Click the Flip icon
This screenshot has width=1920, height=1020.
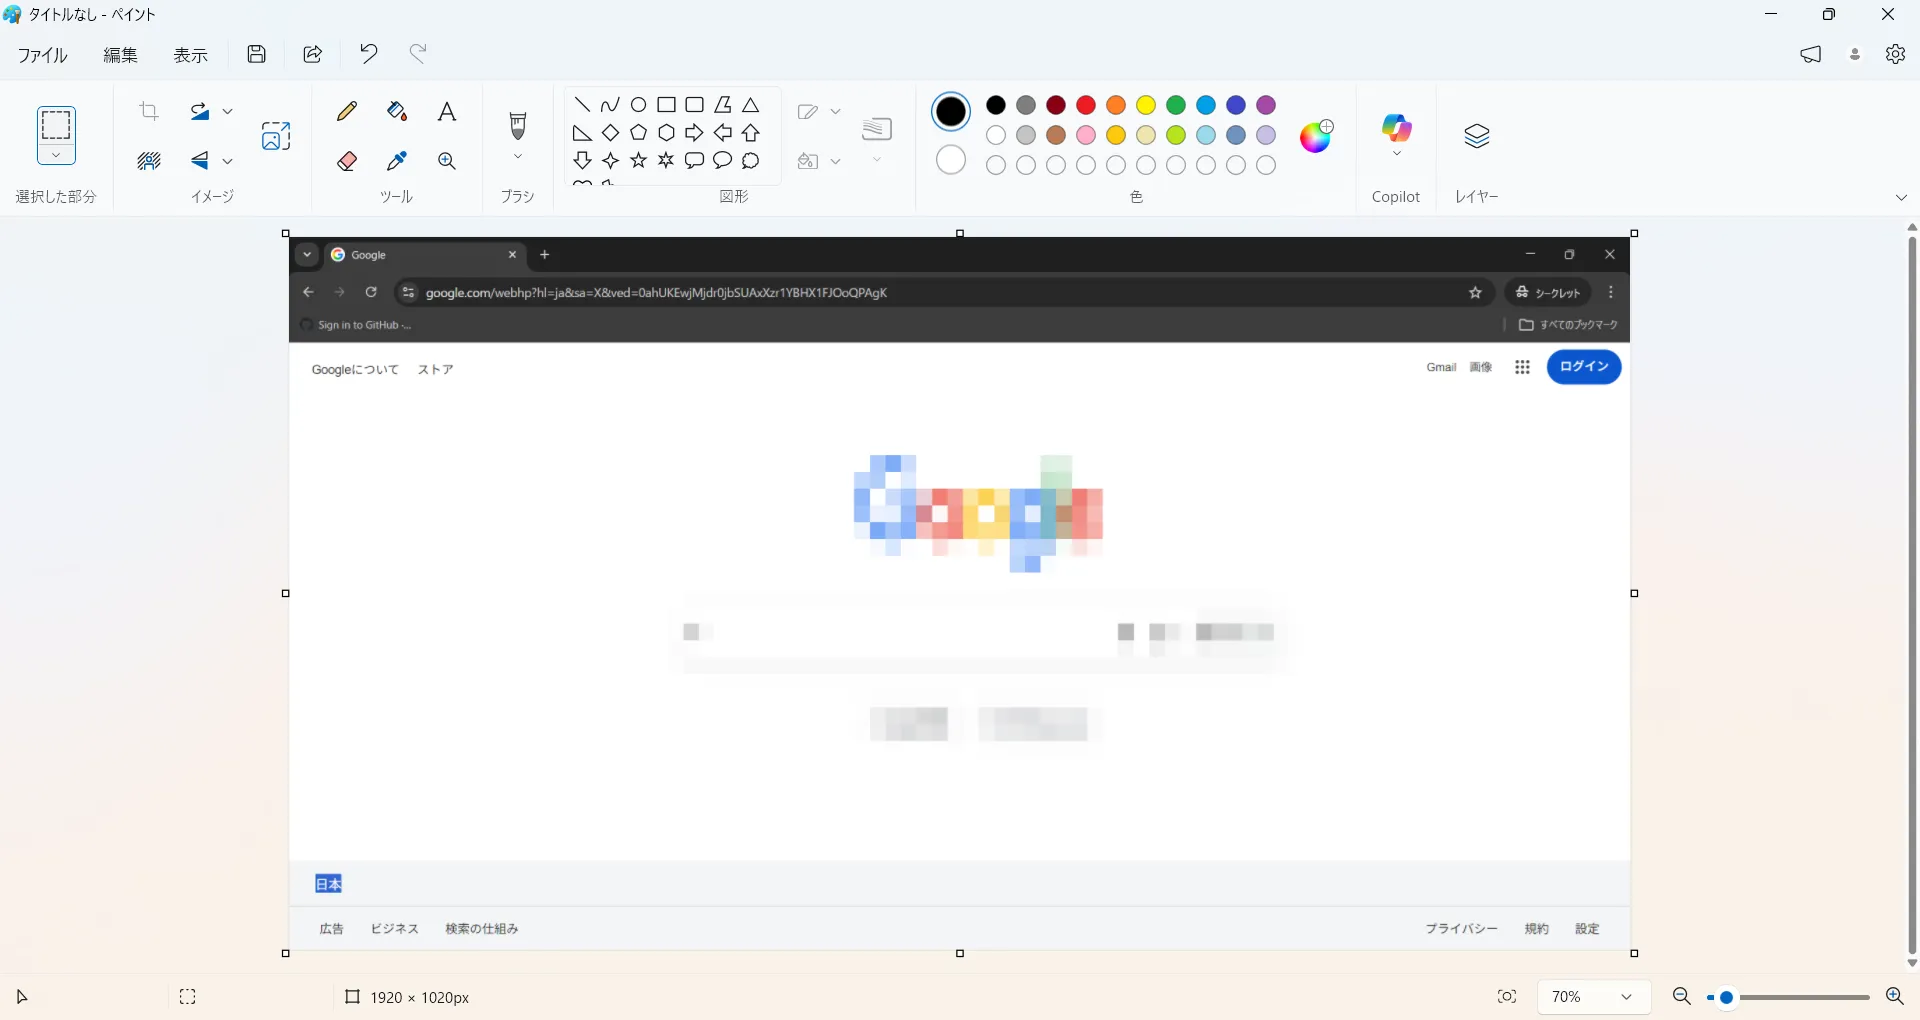200,161
